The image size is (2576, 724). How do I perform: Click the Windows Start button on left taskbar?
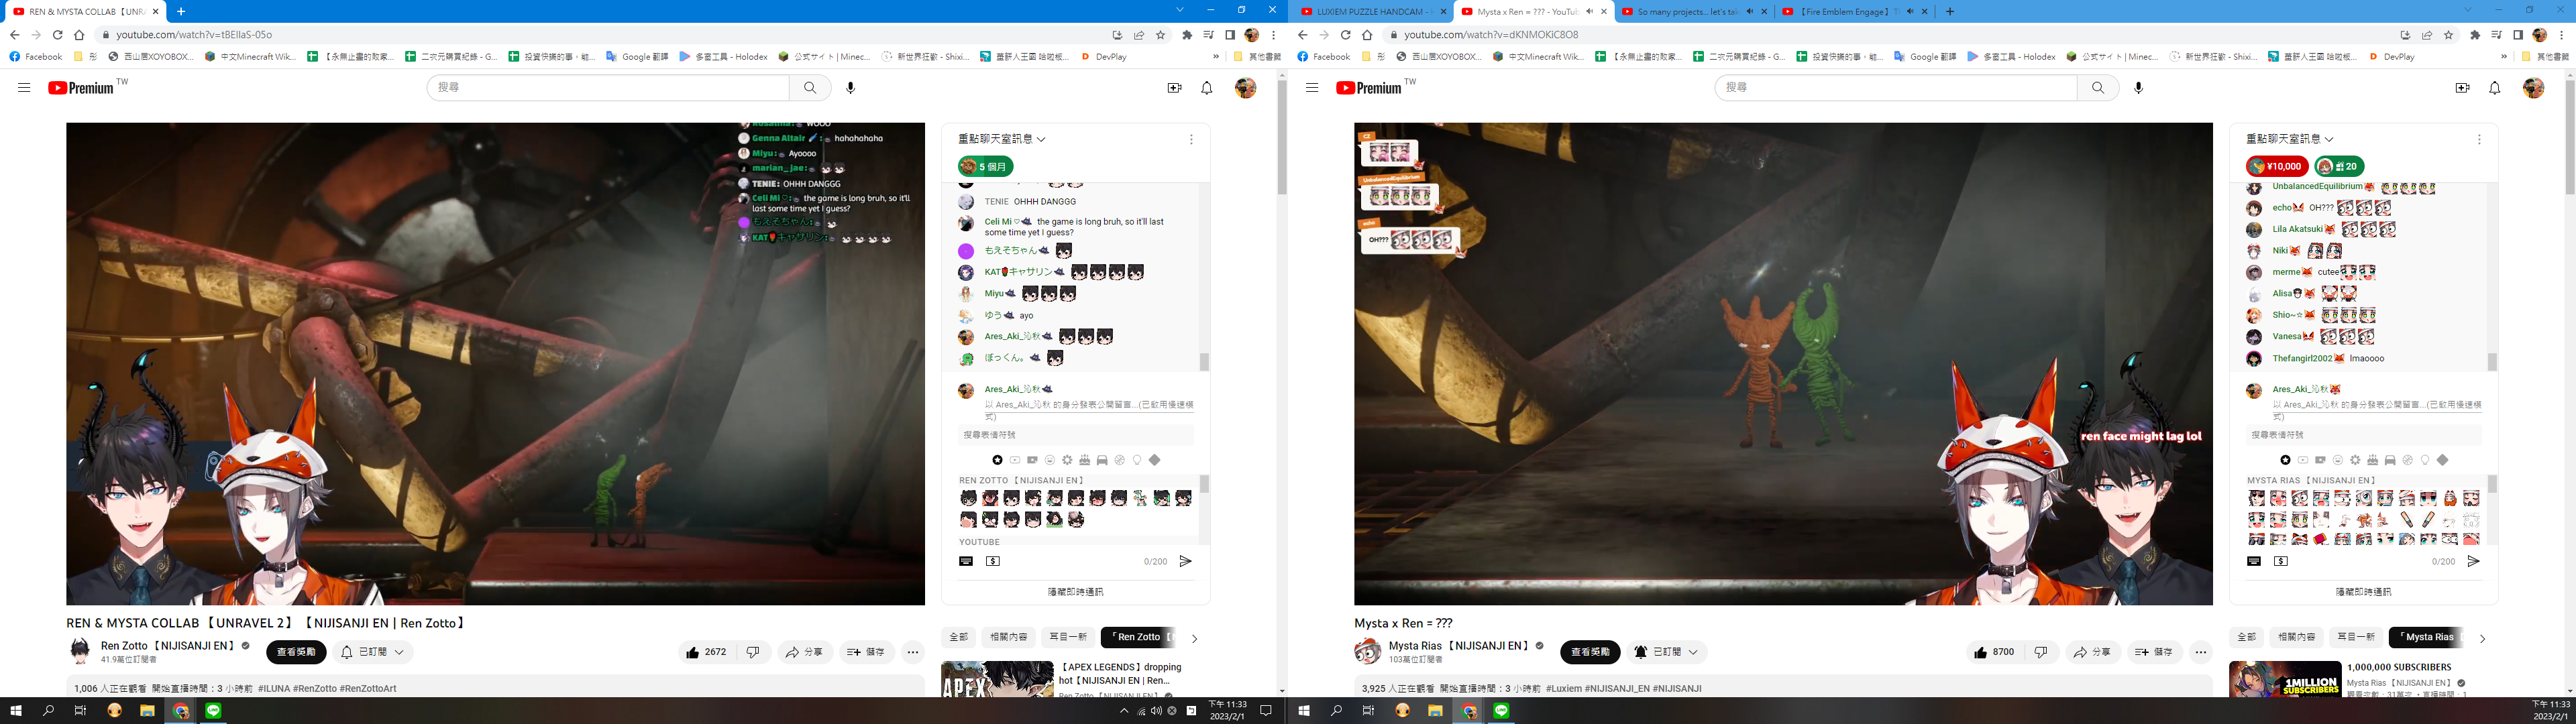[15, 711]
